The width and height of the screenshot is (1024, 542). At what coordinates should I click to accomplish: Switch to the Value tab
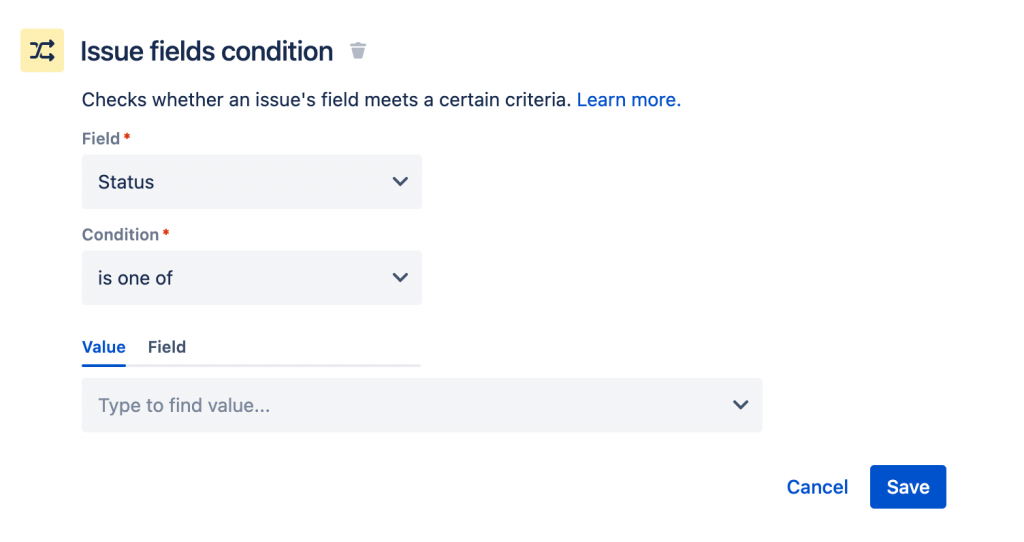point(103,347)
